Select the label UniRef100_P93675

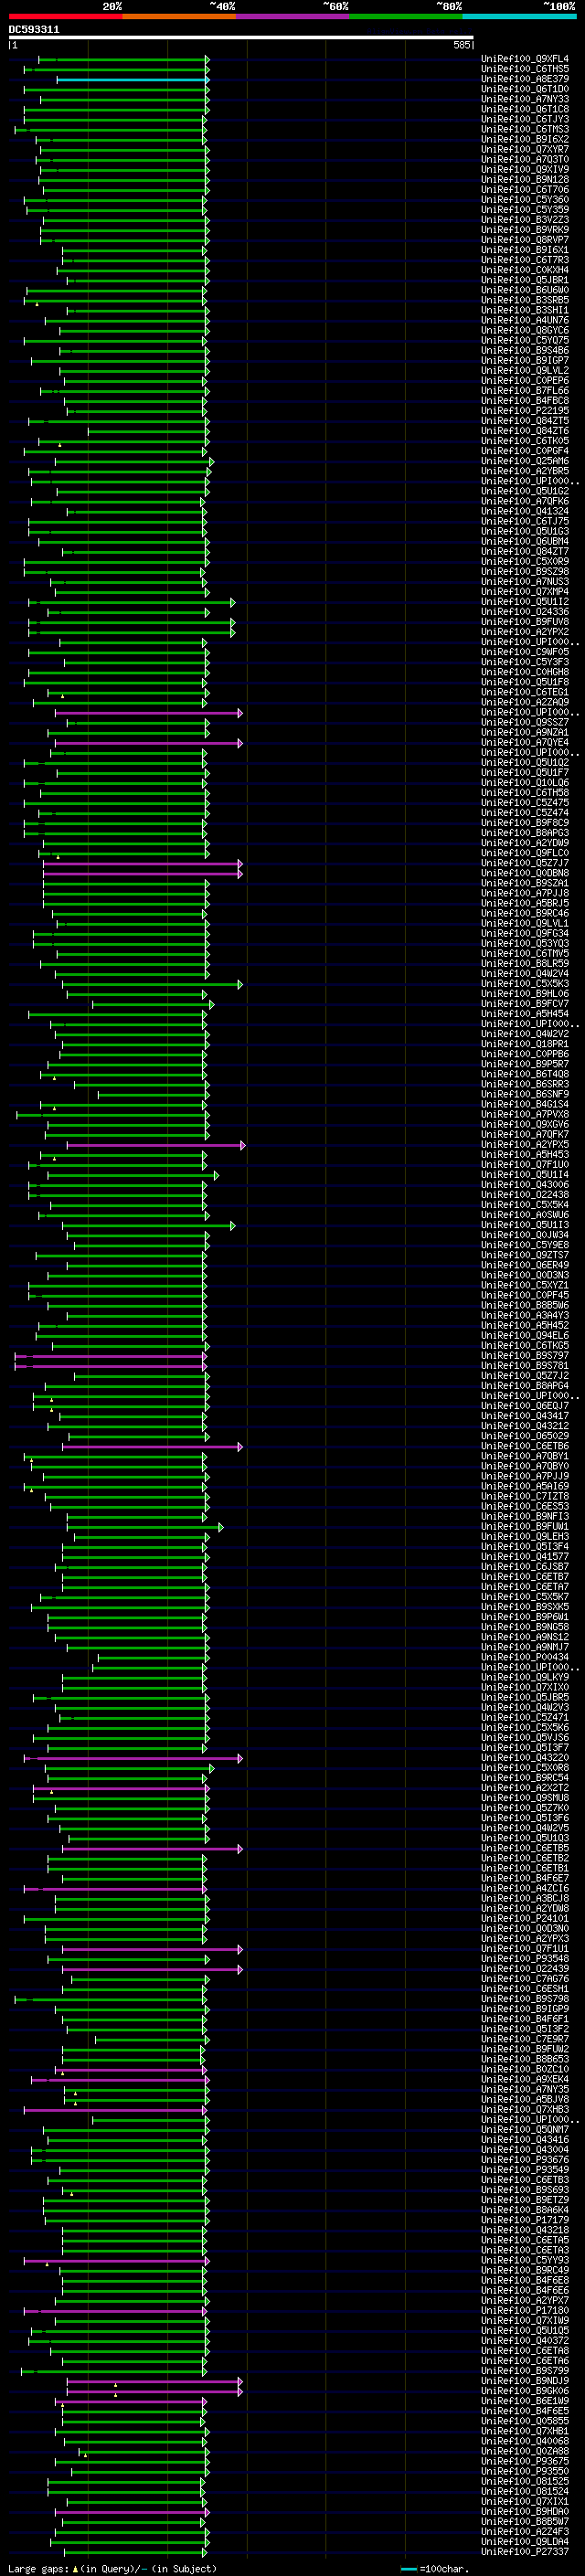point(525,2461)
